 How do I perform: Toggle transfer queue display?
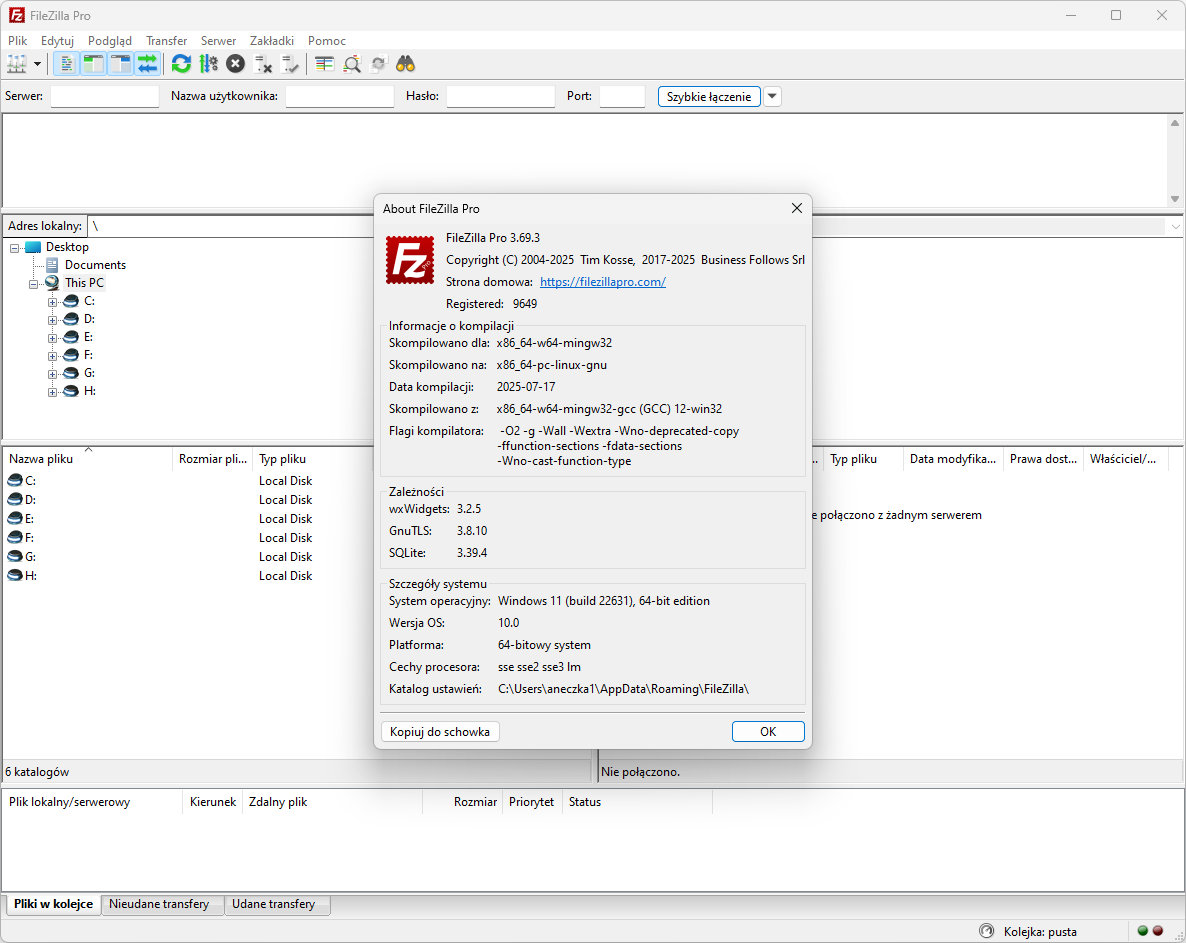click(147, 64)
